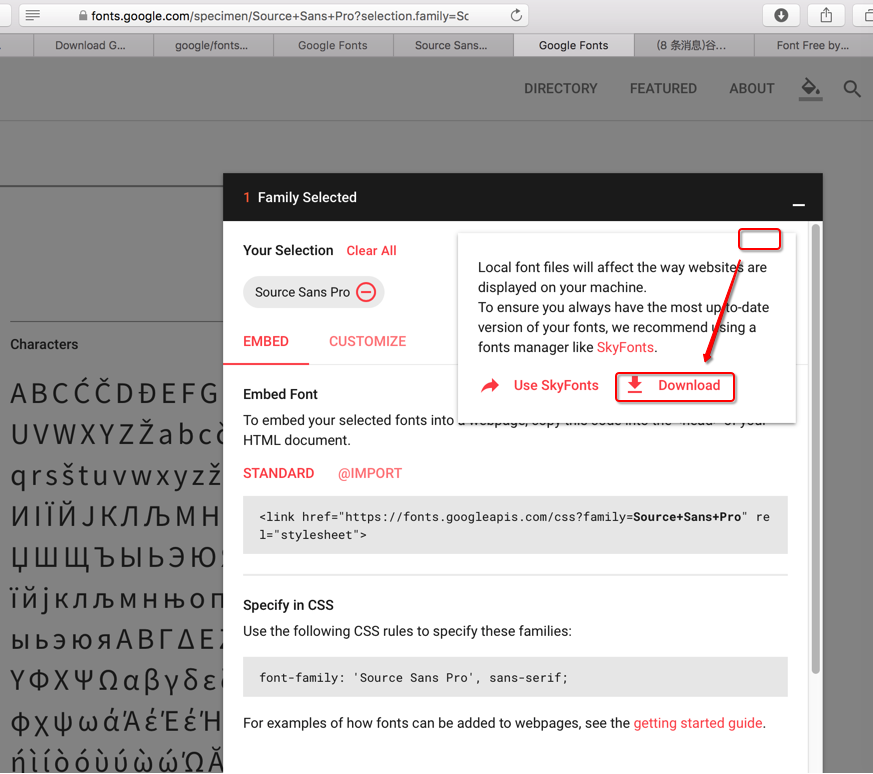Click the Safari reader view icon
873x774 pixels.
click(x=33, y=15)
